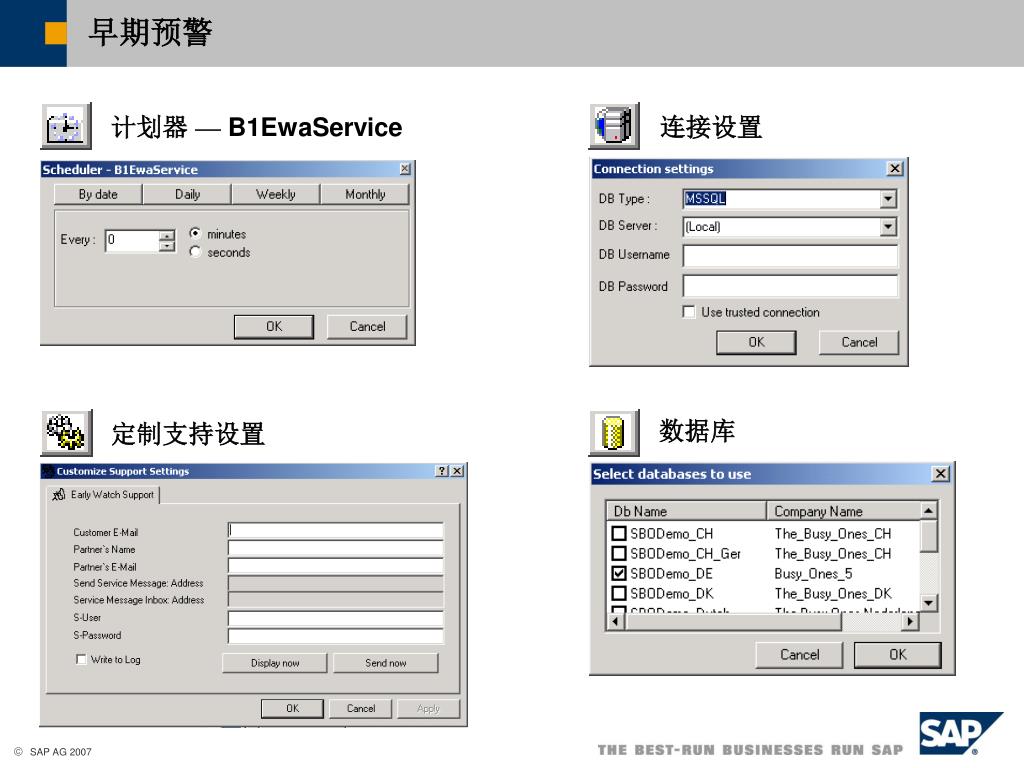Screen dimensions: 1024x768
Task: Click Cancel in Customize Support Settings
Action: point(360,709)
